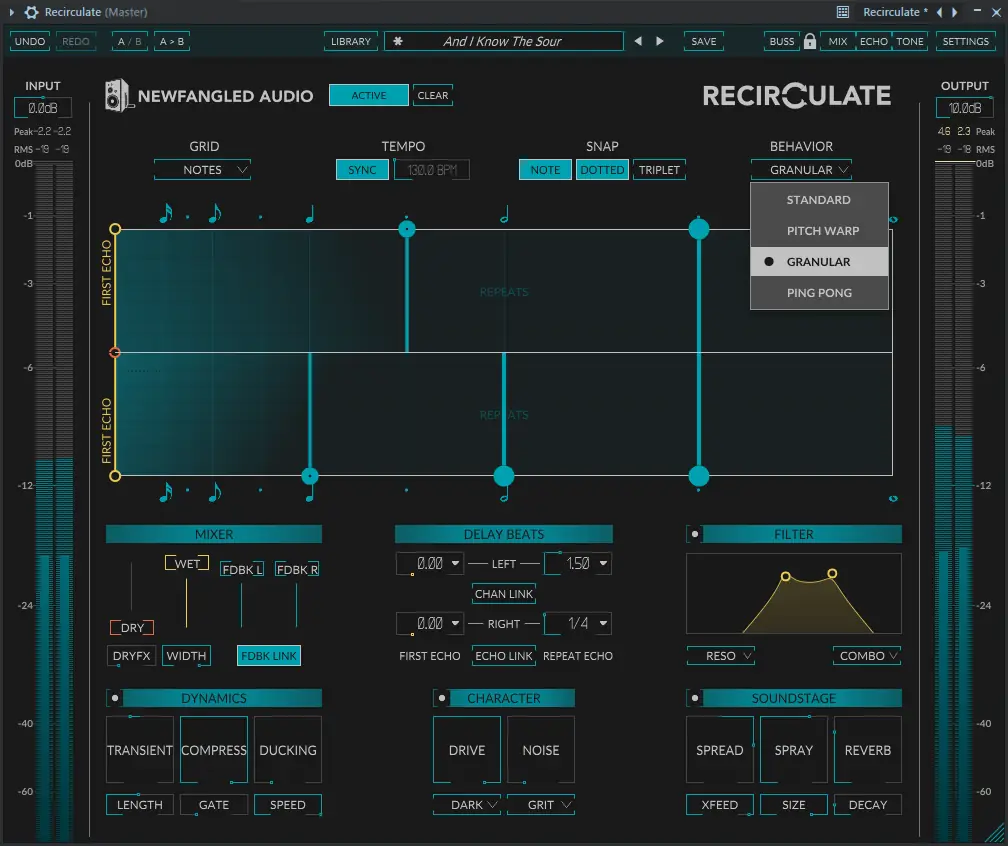Screen dimensions: 1008x846
Task: Click top-right whole note grid marker
Action: coord(893,220)
